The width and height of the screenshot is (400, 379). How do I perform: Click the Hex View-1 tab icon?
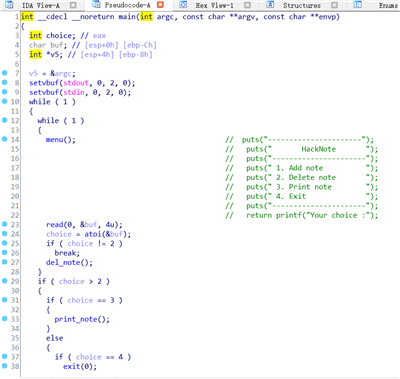[183, 5]
